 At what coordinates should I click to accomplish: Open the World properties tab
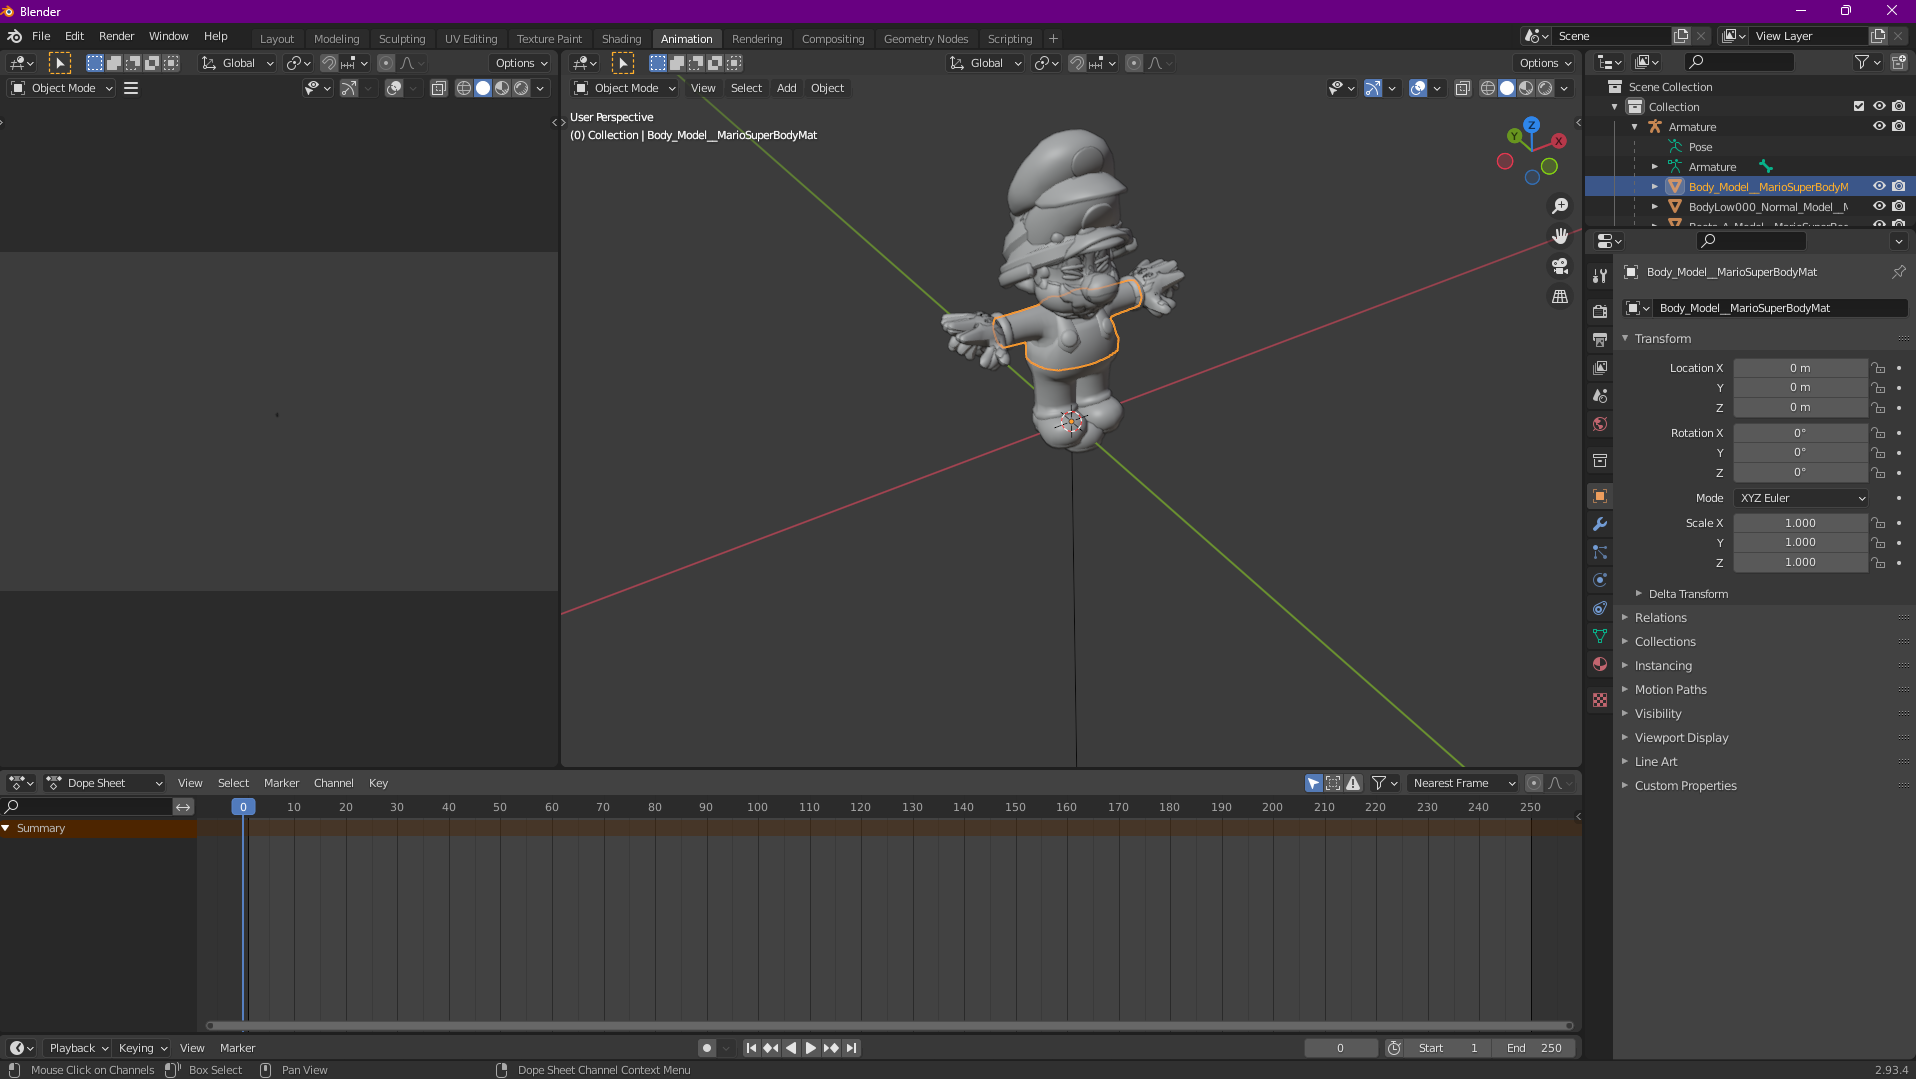tap(1600, 424)
